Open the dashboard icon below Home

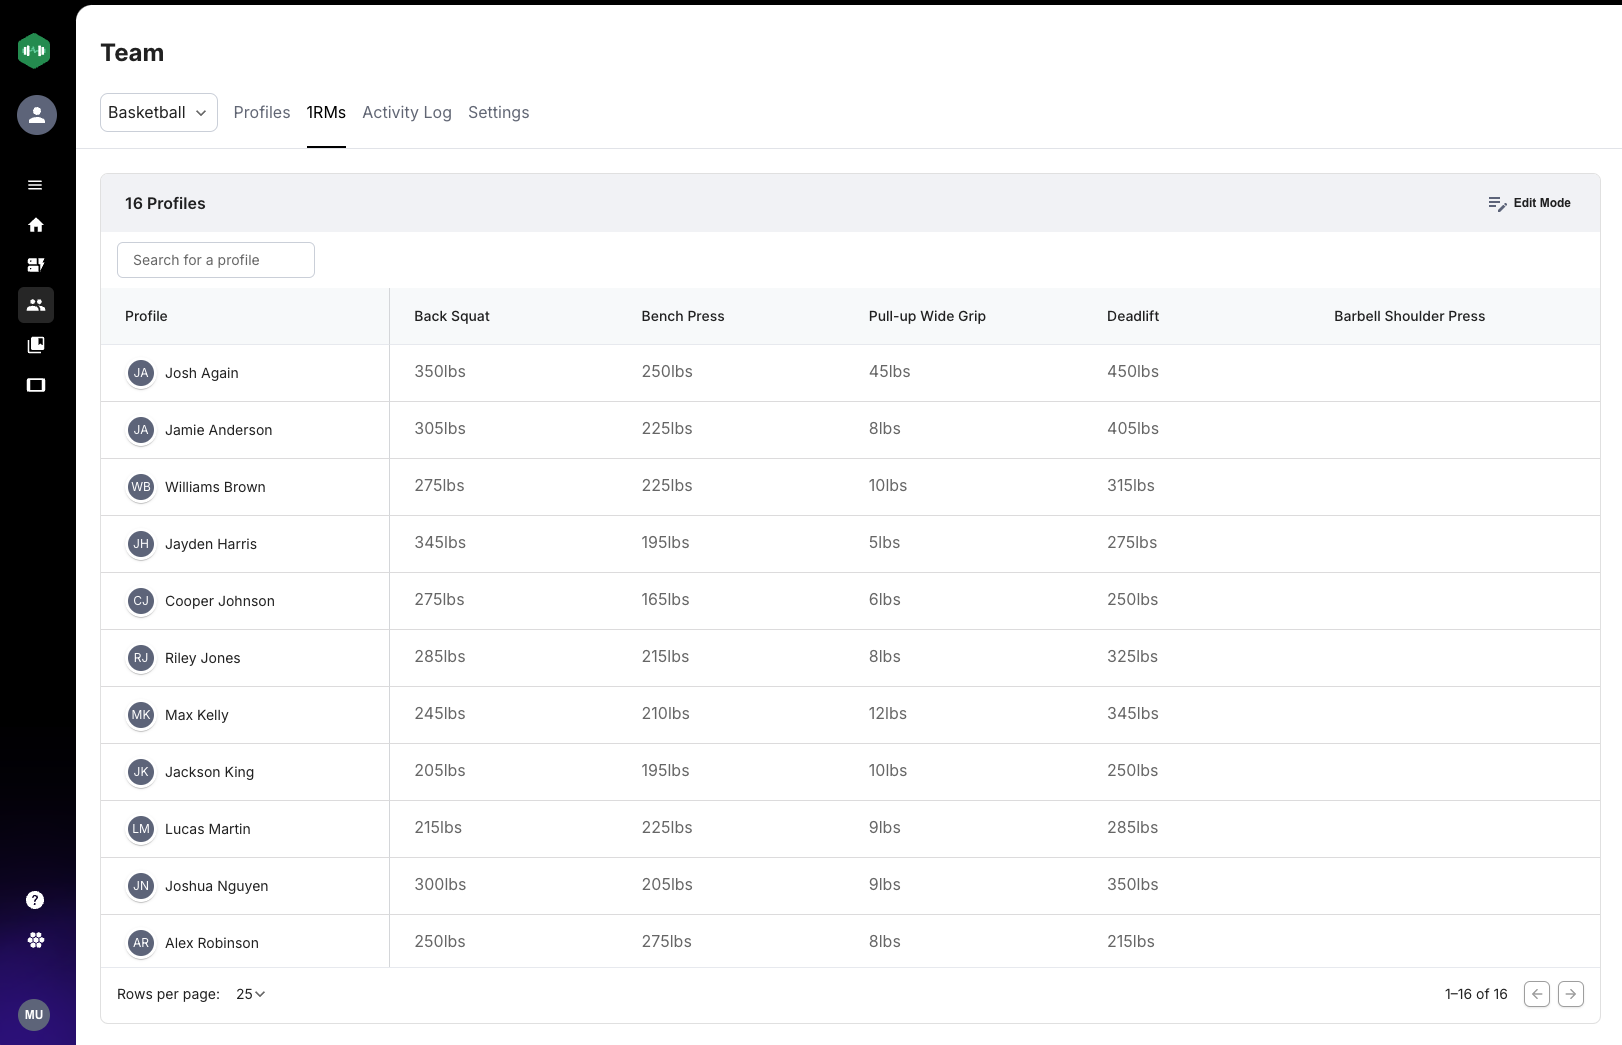click(36, 265)
